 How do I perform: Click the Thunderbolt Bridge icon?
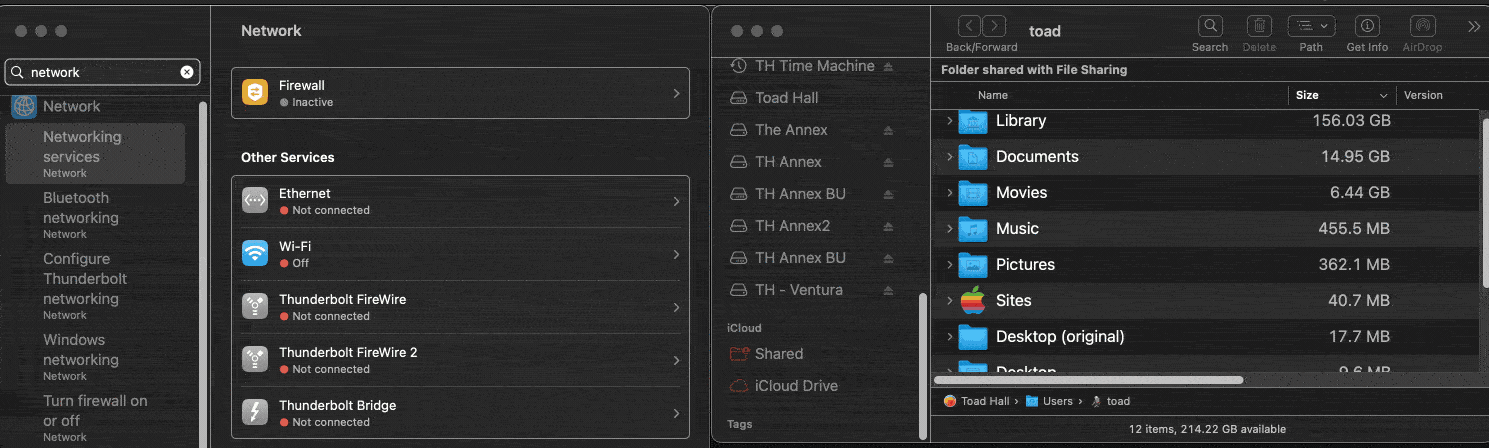click(255, 413)
